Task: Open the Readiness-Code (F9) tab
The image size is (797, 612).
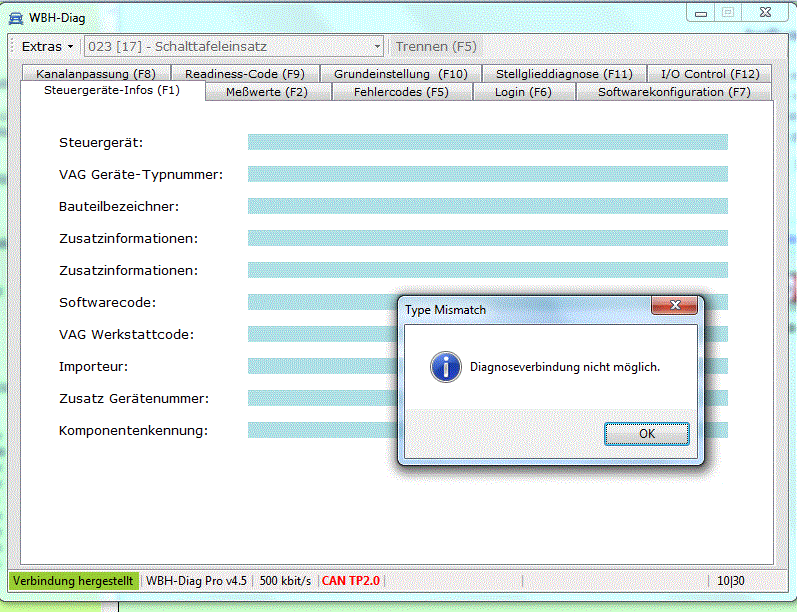Action: (x=245, y=73)
